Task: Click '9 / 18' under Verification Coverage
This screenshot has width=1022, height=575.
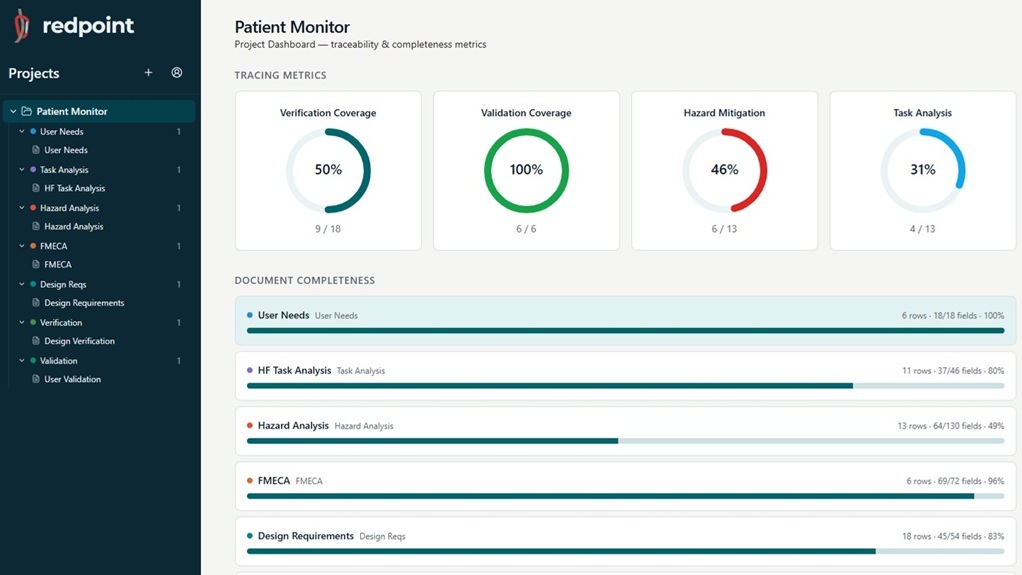Action: click(328, 229)
